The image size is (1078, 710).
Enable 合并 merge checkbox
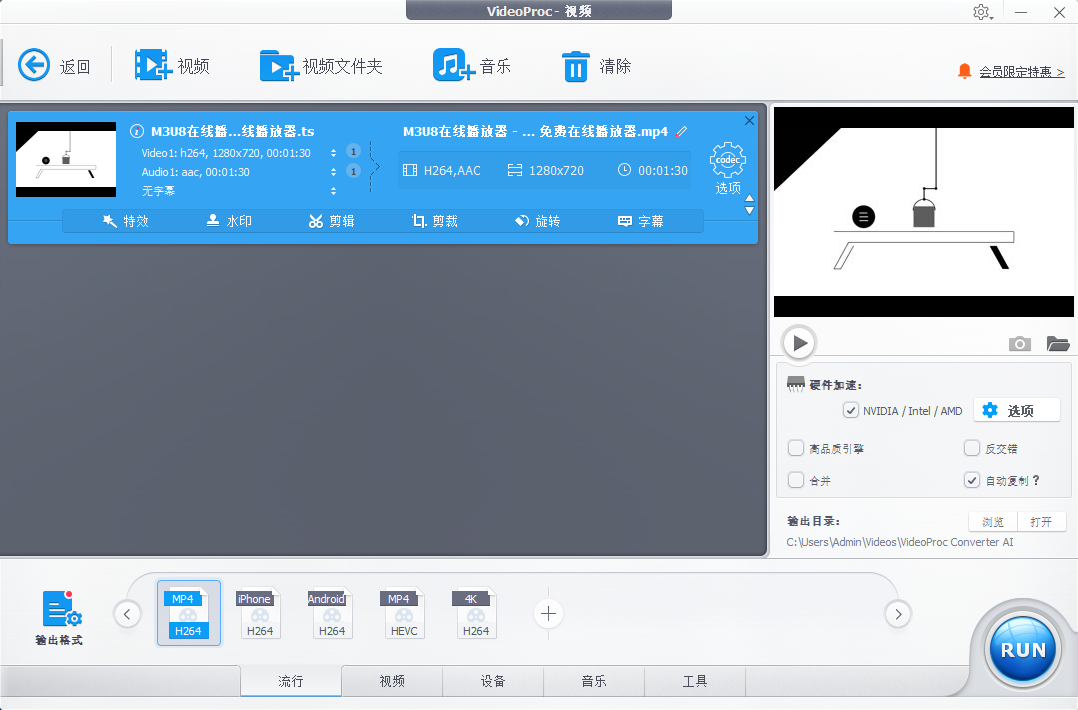point(795,480)
